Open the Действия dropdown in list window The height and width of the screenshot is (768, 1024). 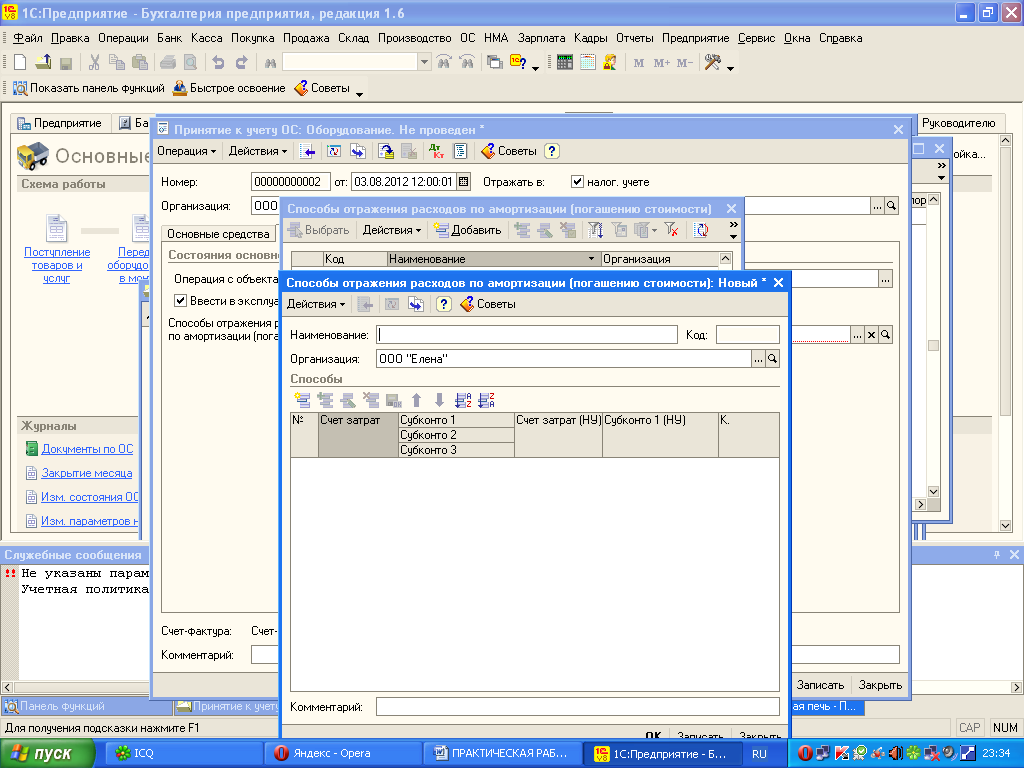392,230
